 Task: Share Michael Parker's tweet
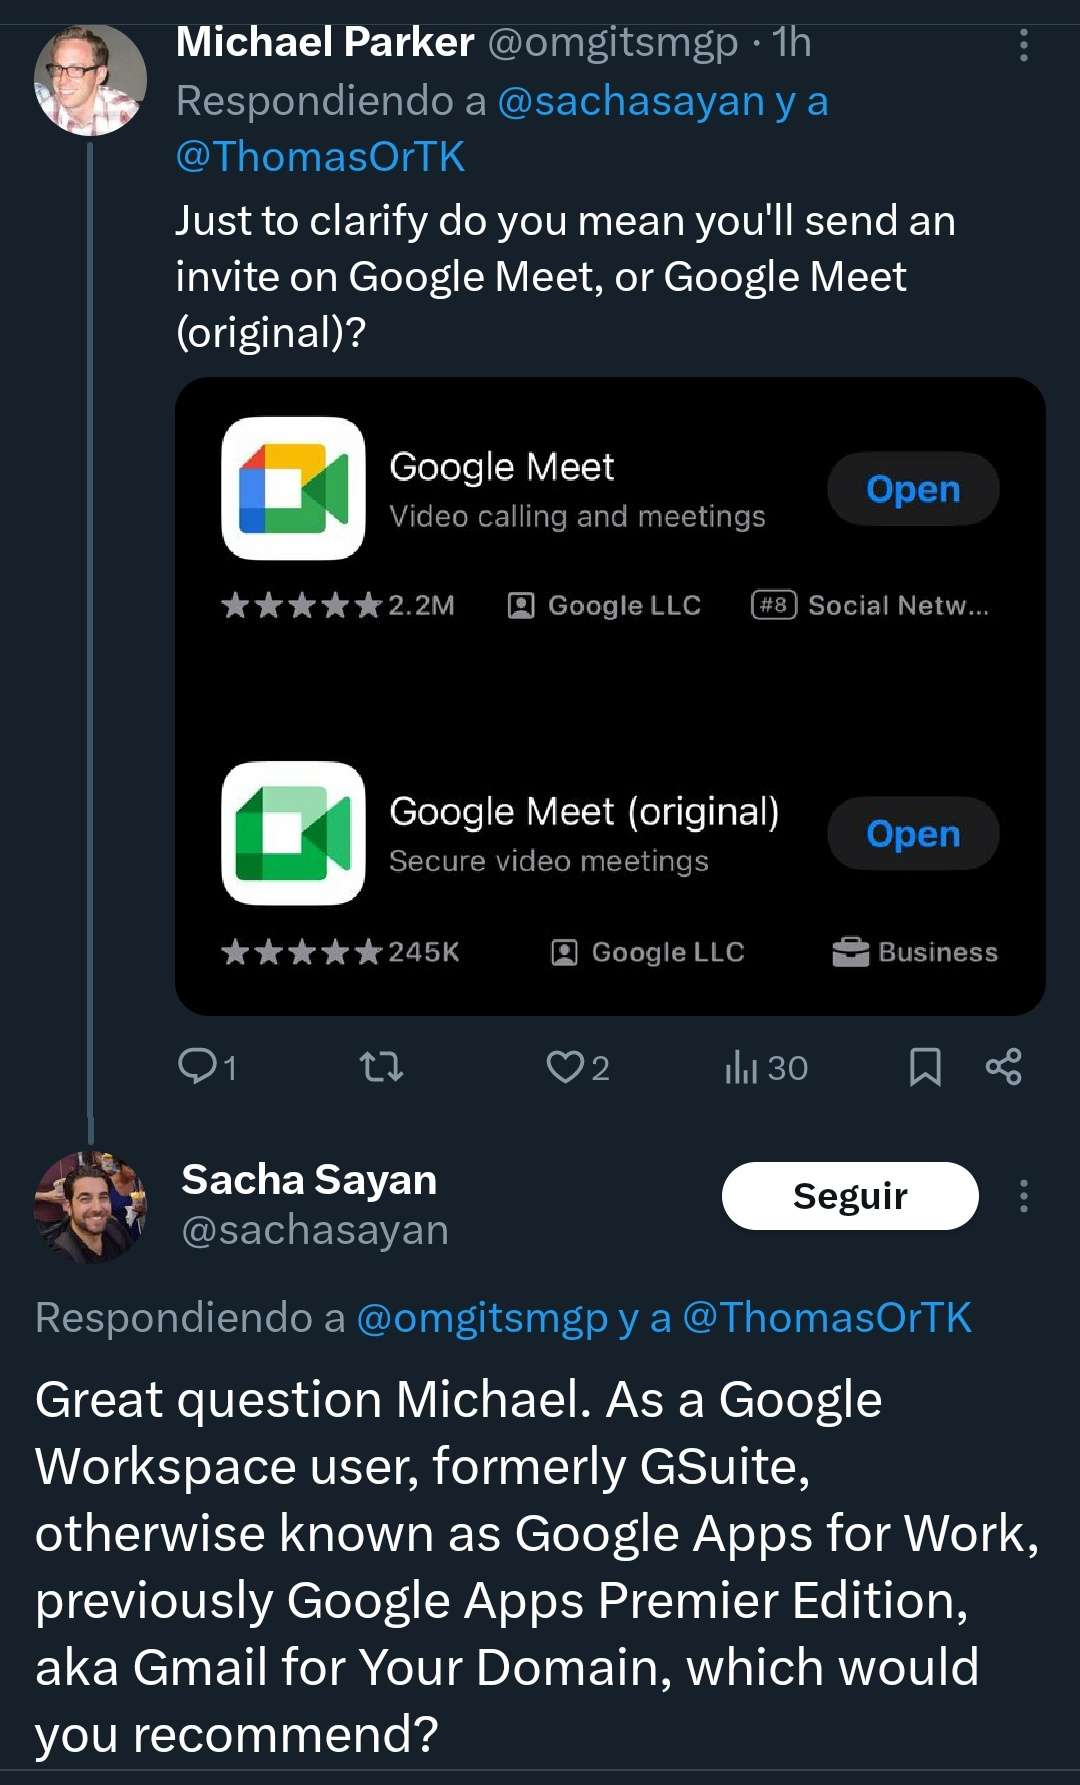[x=1003, y=1067]
